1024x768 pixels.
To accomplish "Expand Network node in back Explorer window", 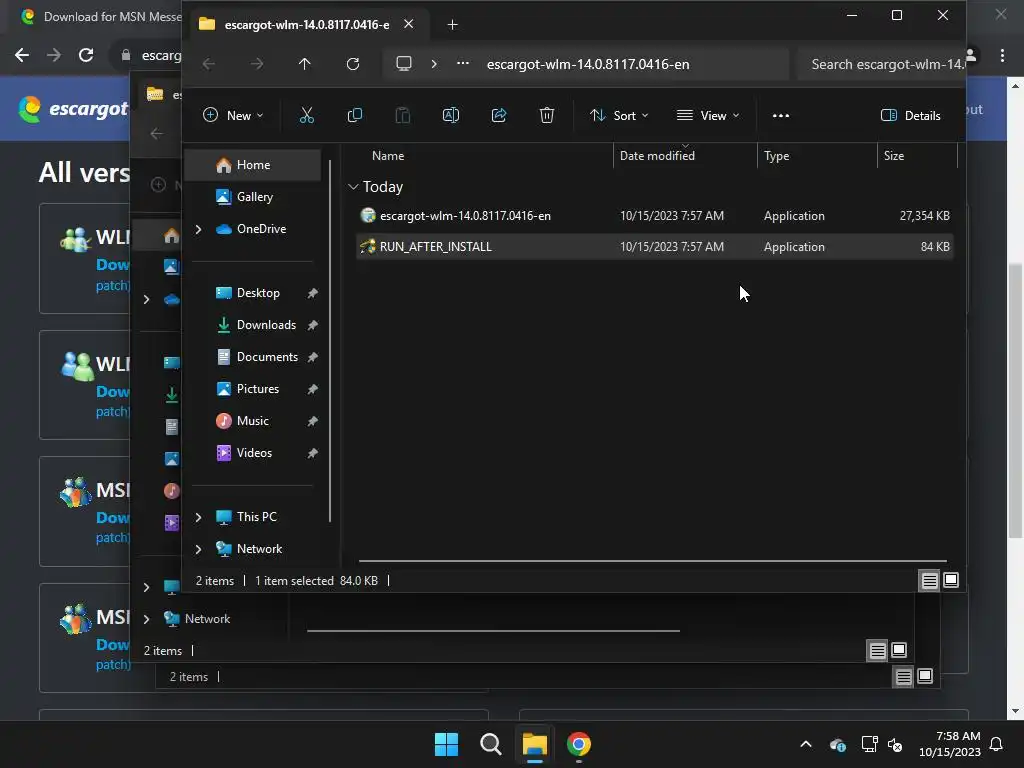I will click(x=146, y=619).
